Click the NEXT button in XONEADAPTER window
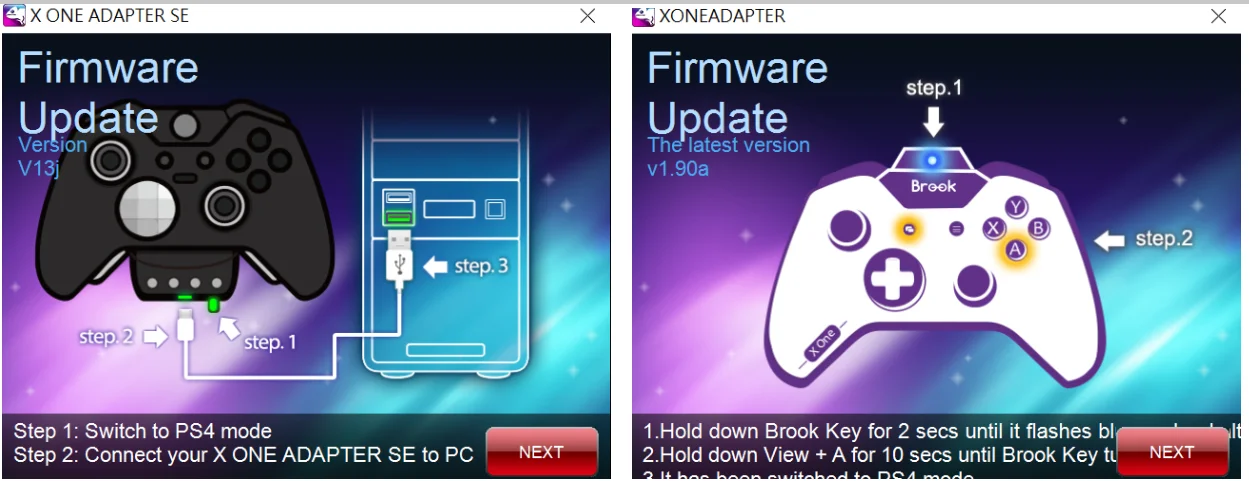 coord(1171,451)
